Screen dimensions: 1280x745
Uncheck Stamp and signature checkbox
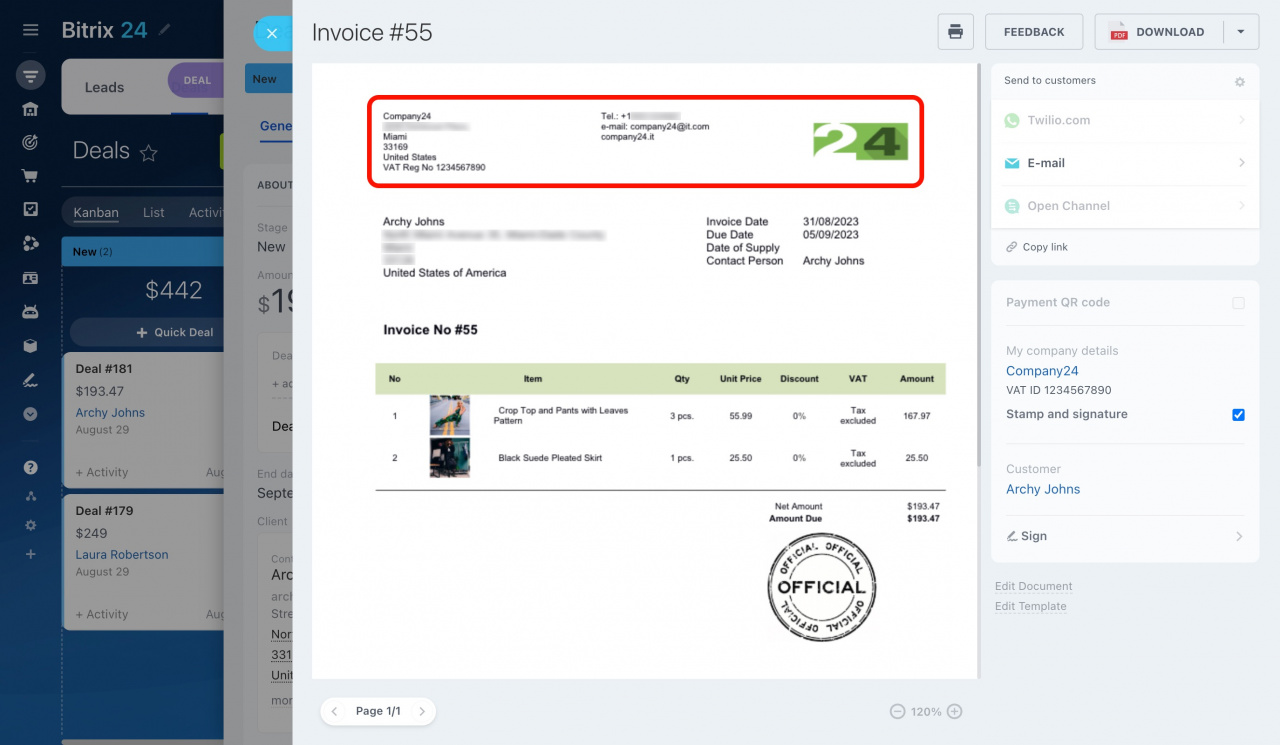1238,415
